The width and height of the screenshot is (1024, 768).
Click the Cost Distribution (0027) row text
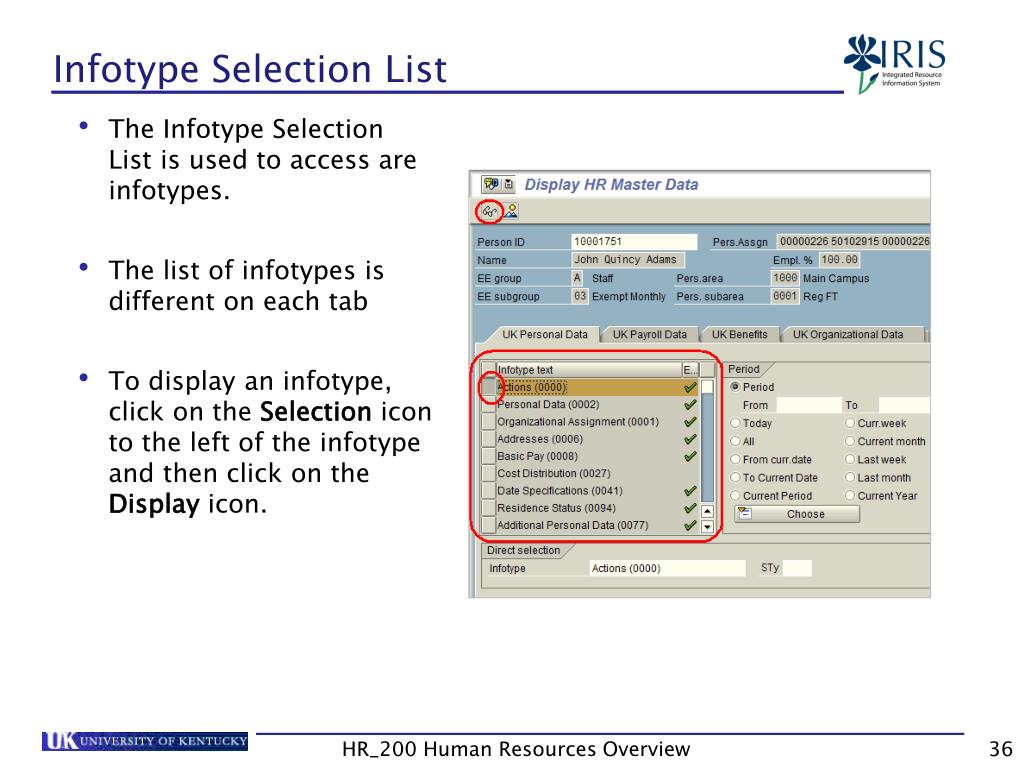tap(554, 473)
